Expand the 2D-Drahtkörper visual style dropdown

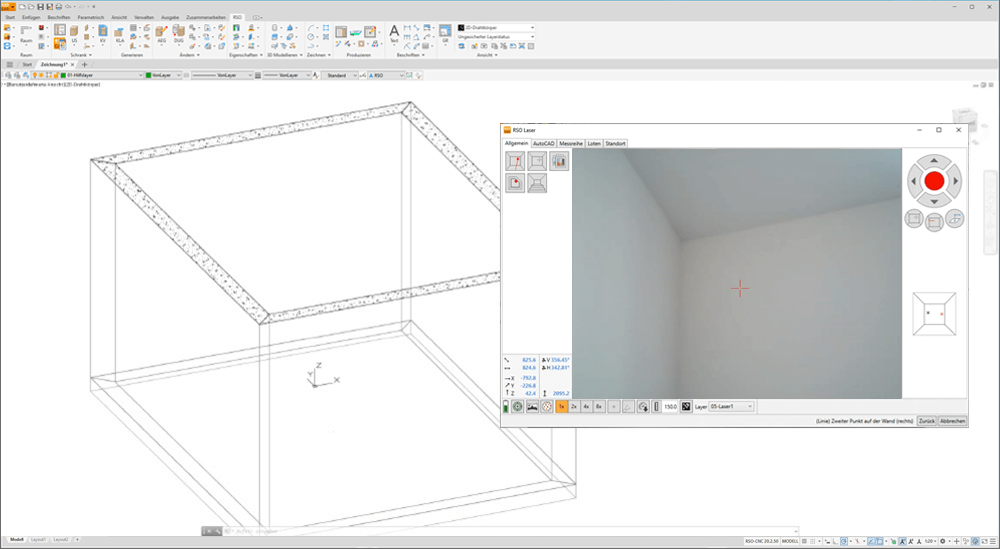pyautogui.click(x=495, y=28)
